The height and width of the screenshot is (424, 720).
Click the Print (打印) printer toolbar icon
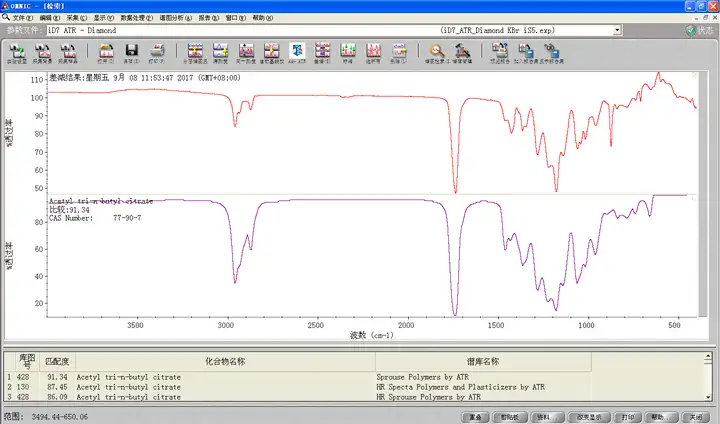click(x=157, y=53)
